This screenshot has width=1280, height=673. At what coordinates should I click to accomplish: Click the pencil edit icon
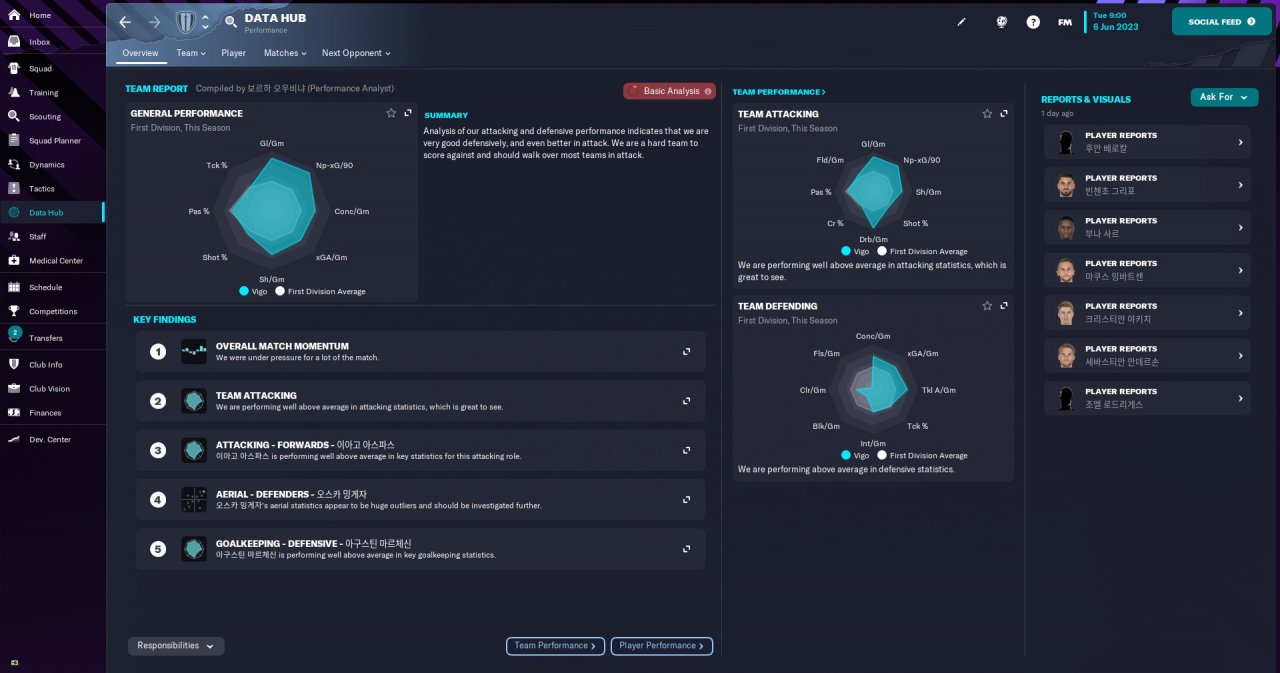coord(962,21)
